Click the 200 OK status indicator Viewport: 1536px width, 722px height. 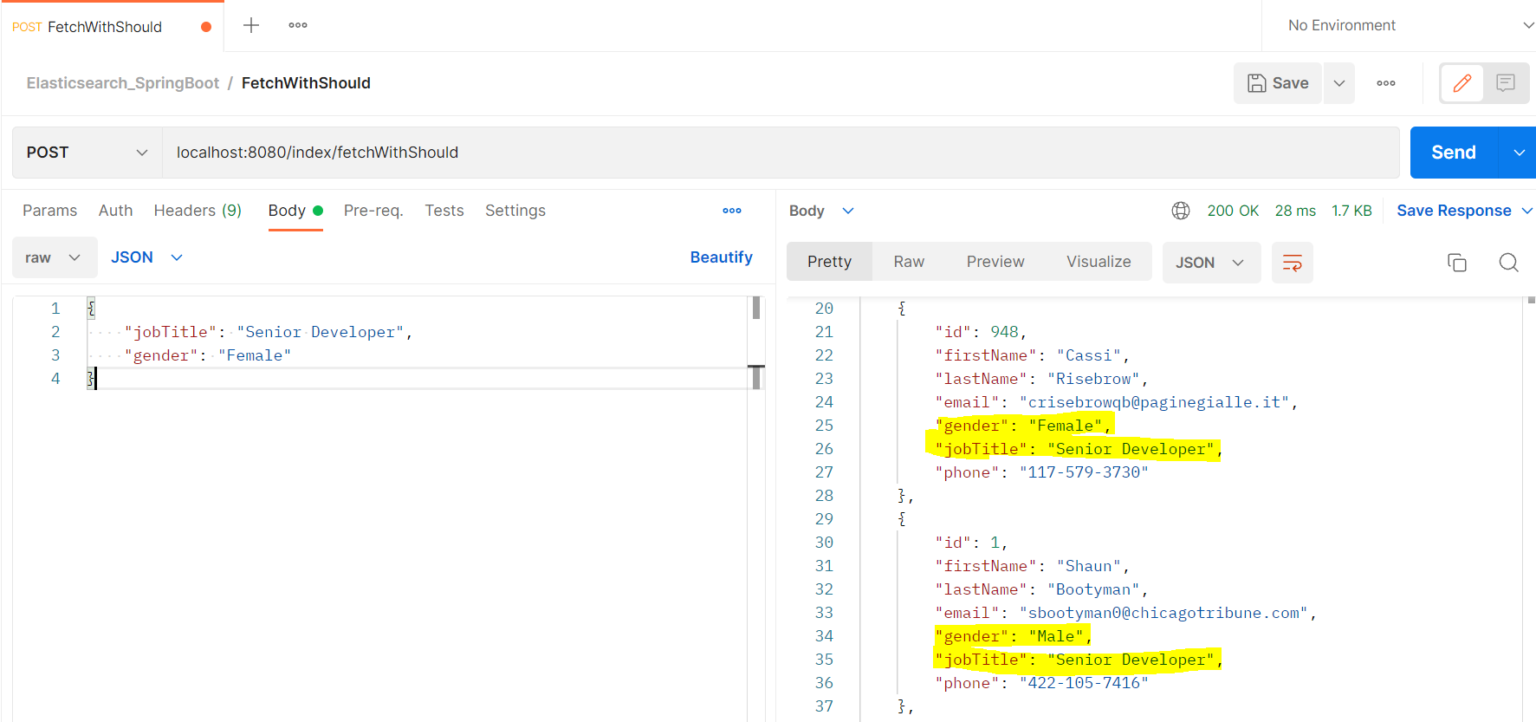click(x=1233, y=210)
